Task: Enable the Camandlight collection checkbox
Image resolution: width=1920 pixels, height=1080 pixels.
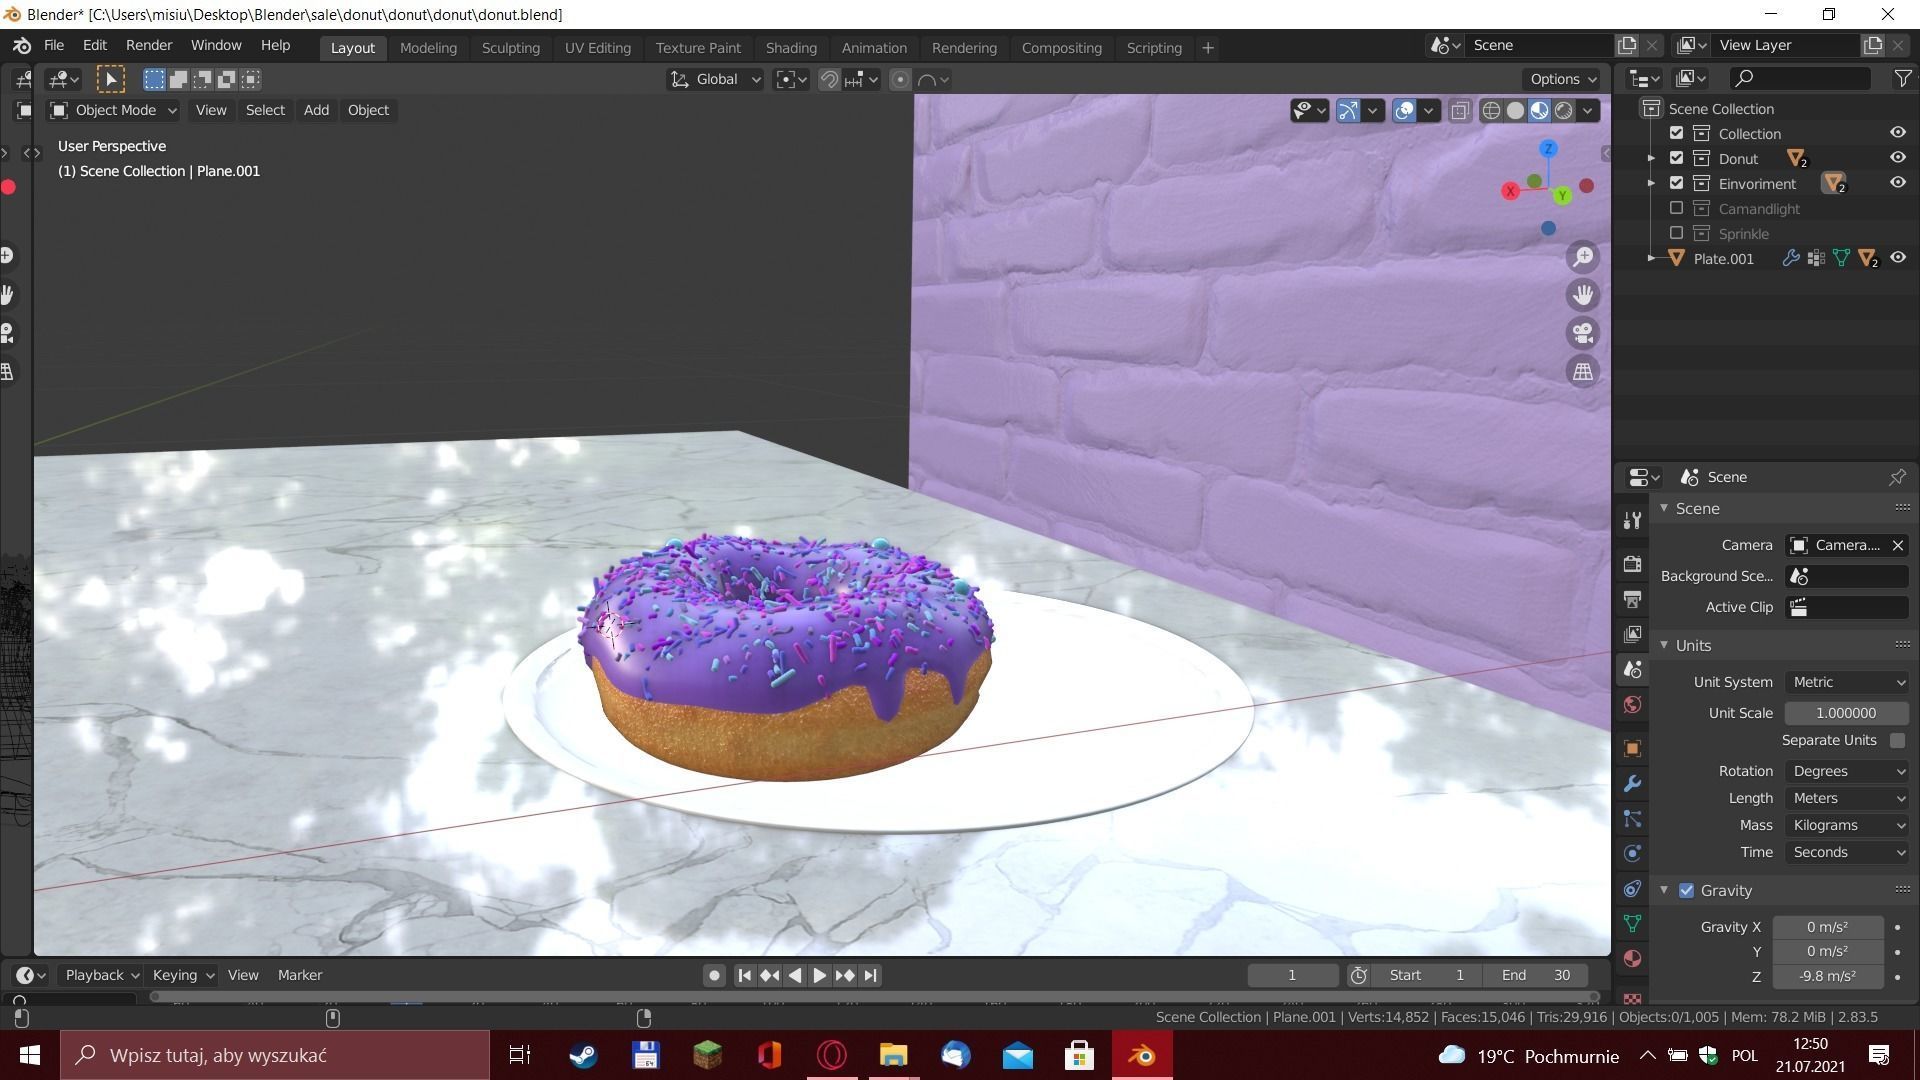Action: coord(1677,208)
